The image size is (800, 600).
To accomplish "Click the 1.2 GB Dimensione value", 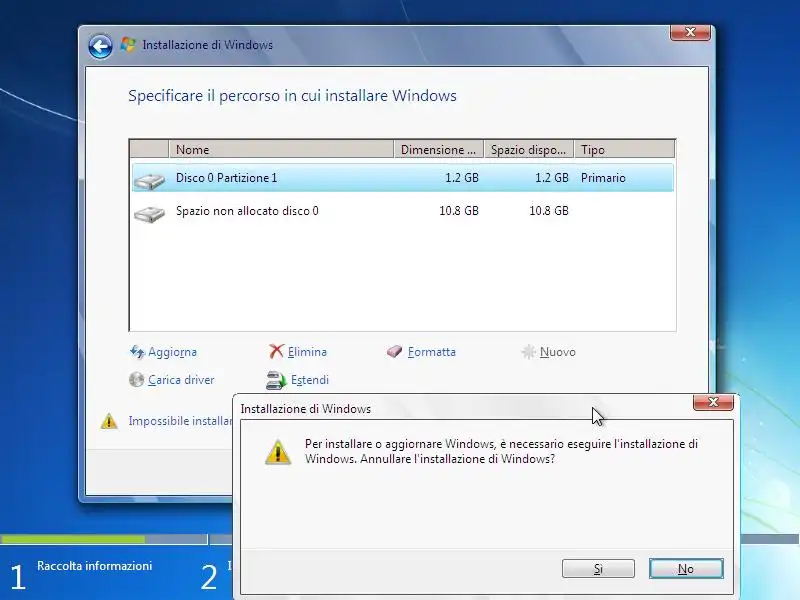I will pos(462,178).
